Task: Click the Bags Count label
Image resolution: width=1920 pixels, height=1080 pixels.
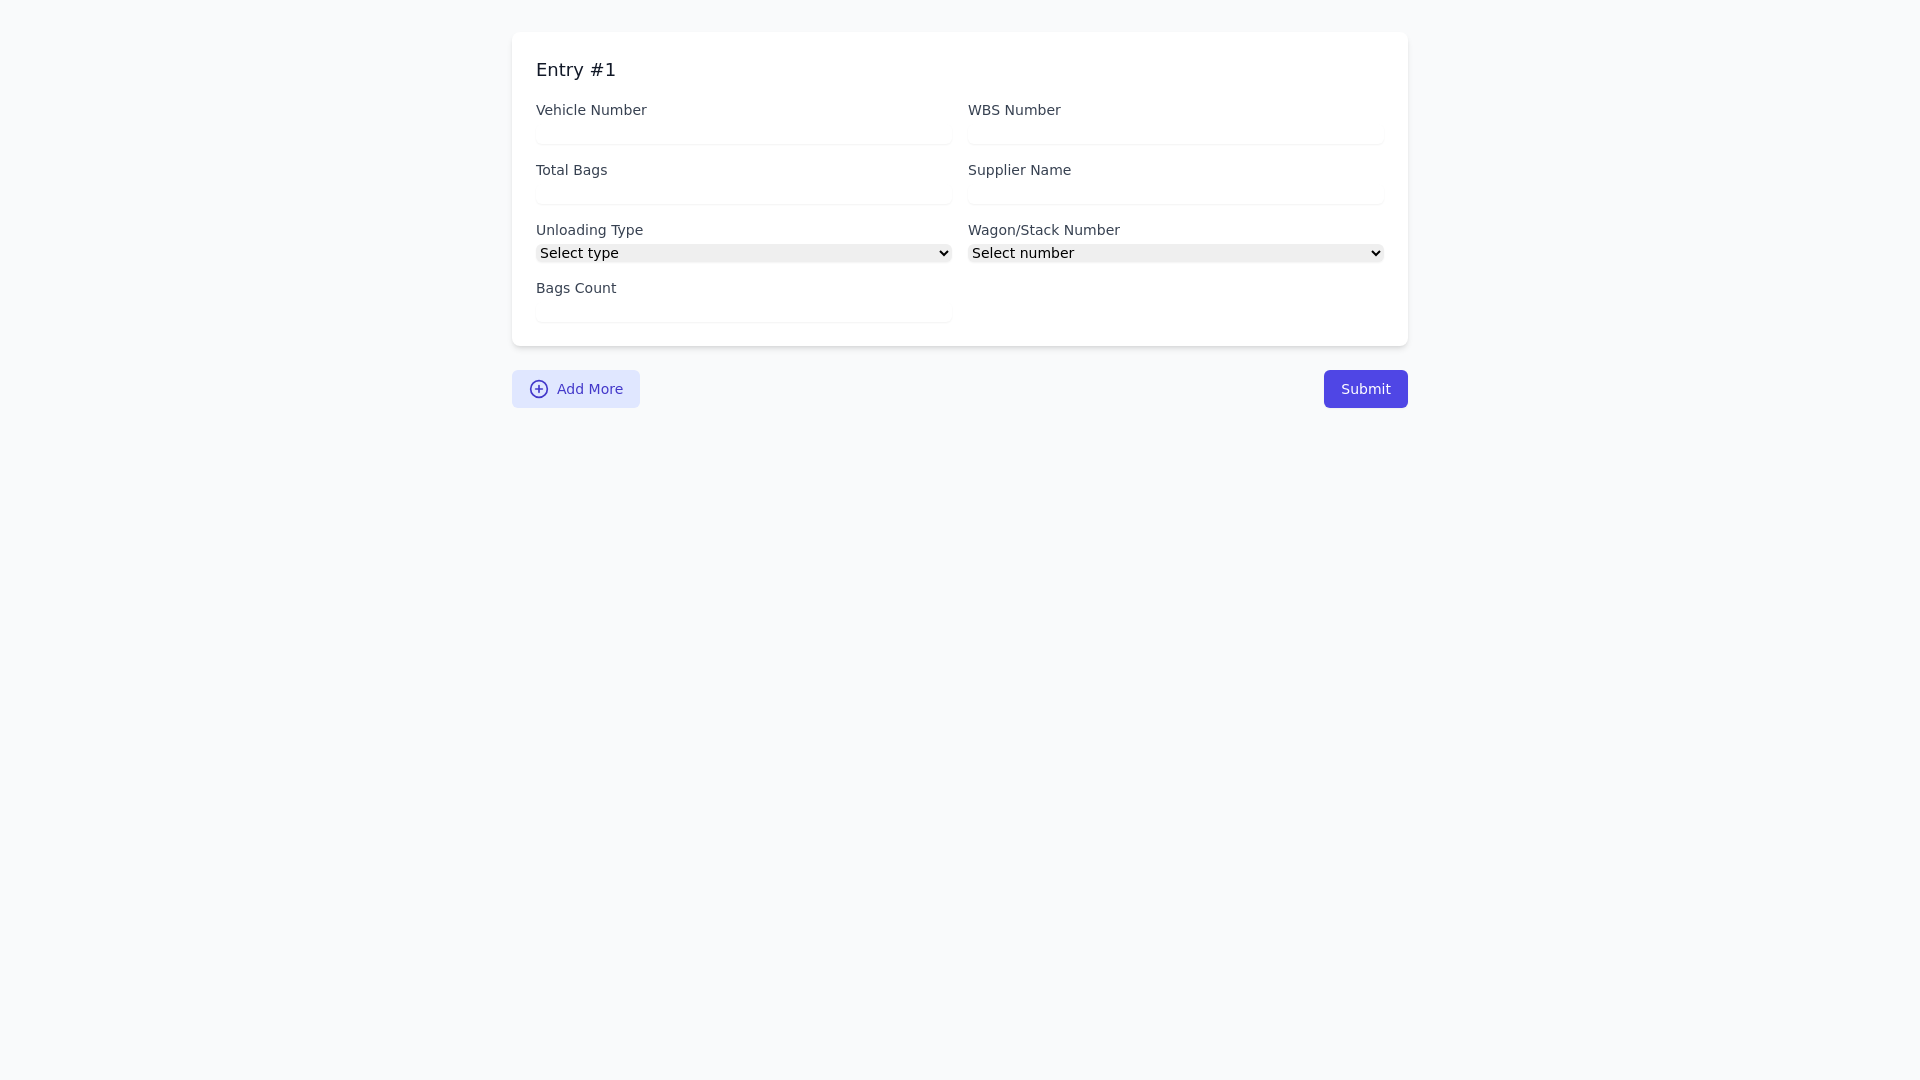Action: 576,288
